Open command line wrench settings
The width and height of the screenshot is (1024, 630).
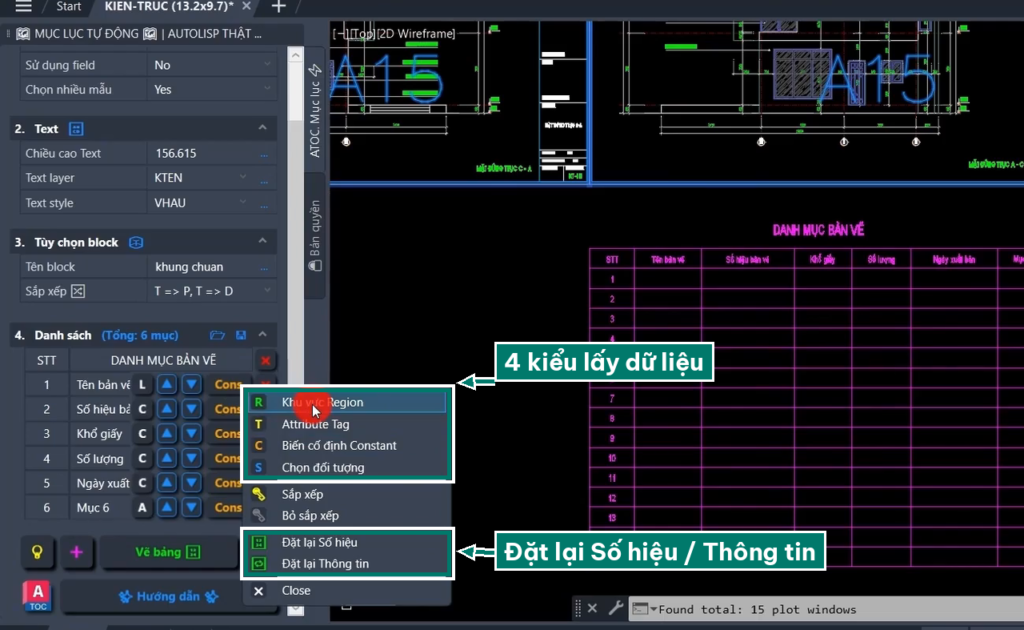[615, 608]
